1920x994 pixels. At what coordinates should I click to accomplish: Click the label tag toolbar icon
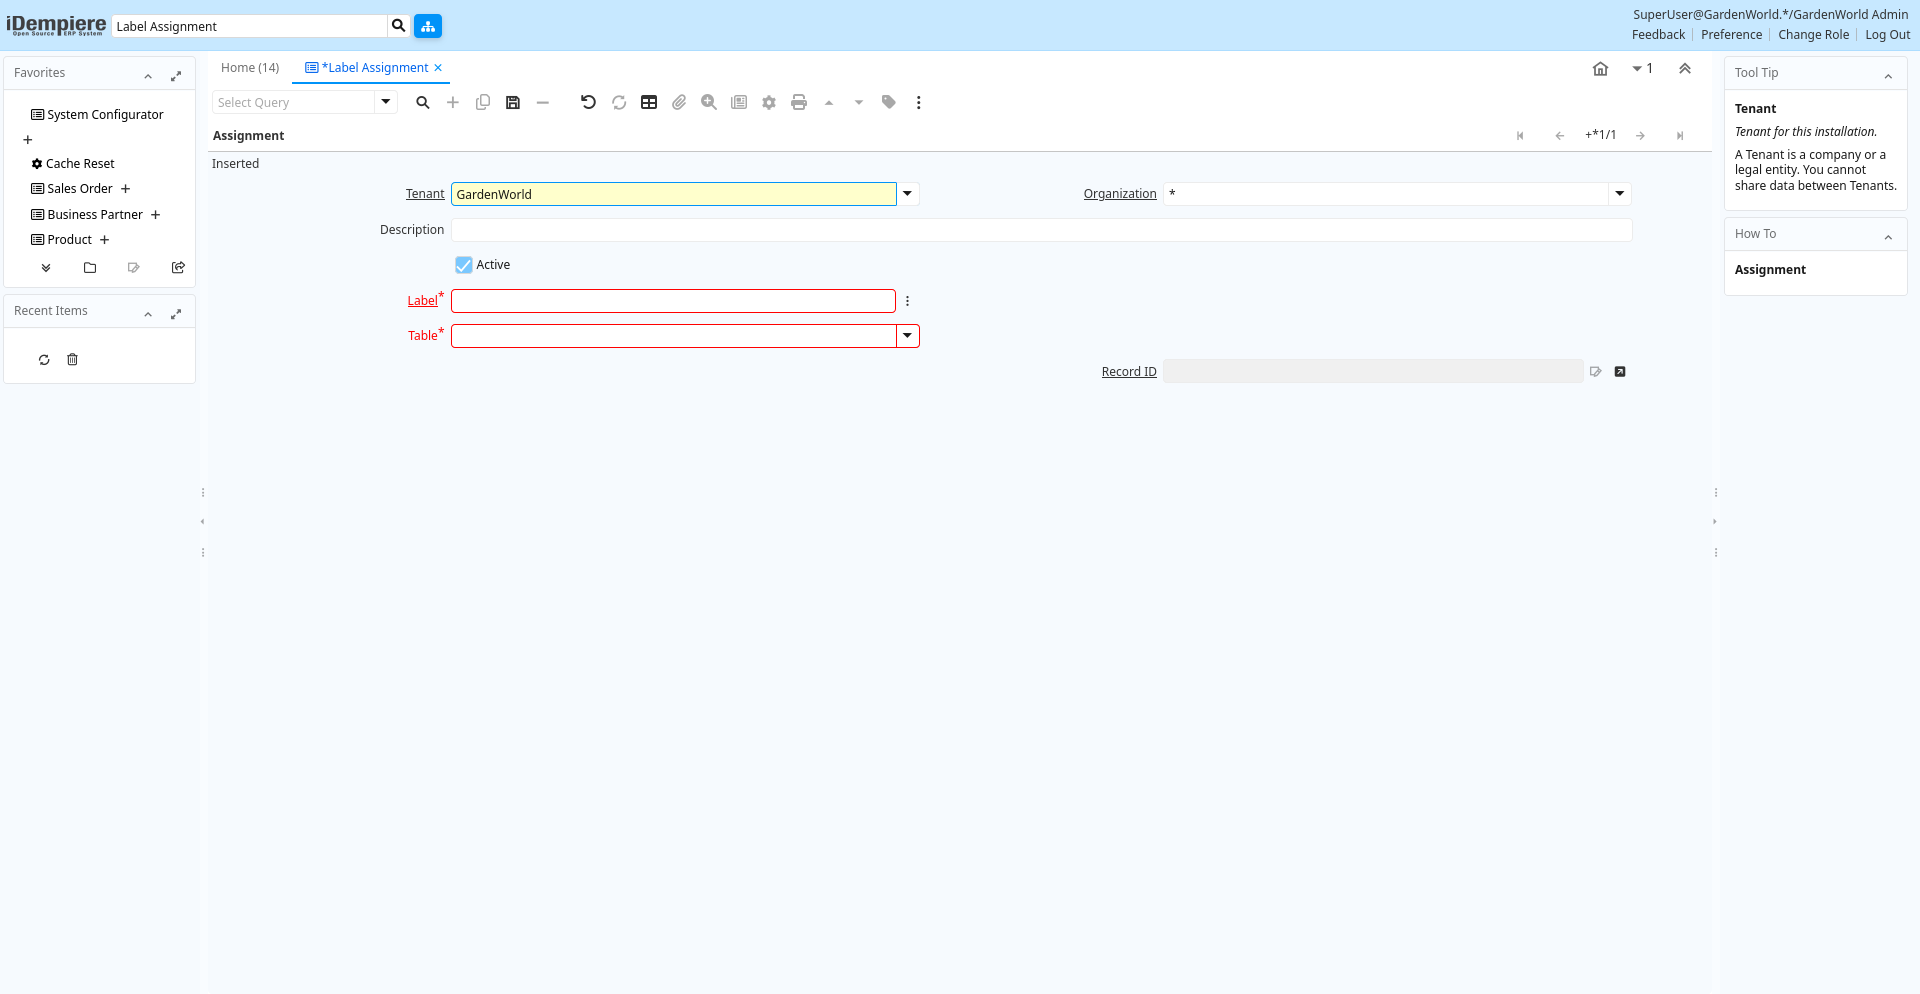coord(889,102)
